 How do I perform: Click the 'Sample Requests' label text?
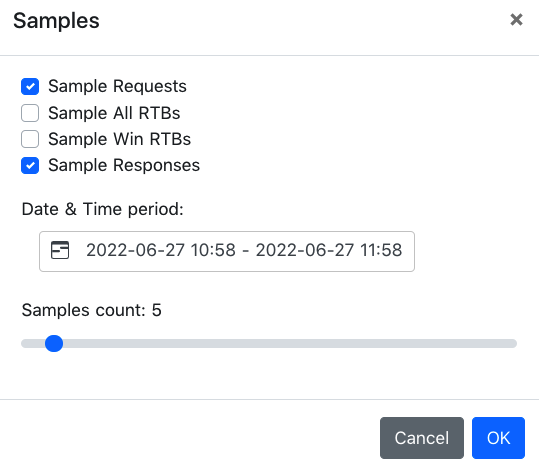tap(117, 86)
